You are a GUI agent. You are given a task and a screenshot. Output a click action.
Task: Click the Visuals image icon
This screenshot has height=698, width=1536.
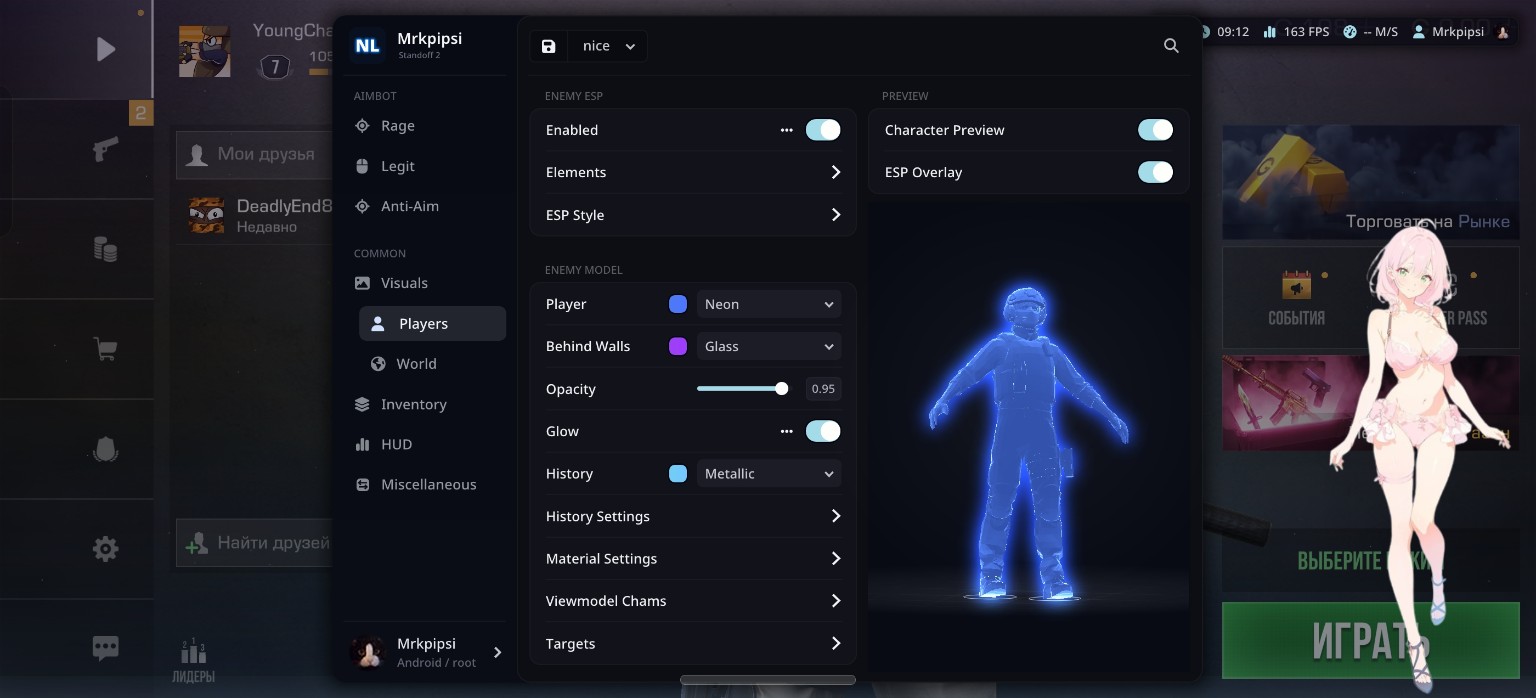click(x=362, y=283)
